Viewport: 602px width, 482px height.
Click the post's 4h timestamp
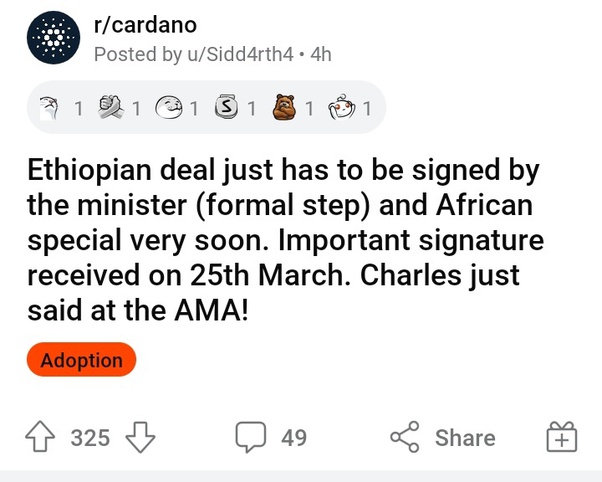pyautogui.click(x=321, y=54)
